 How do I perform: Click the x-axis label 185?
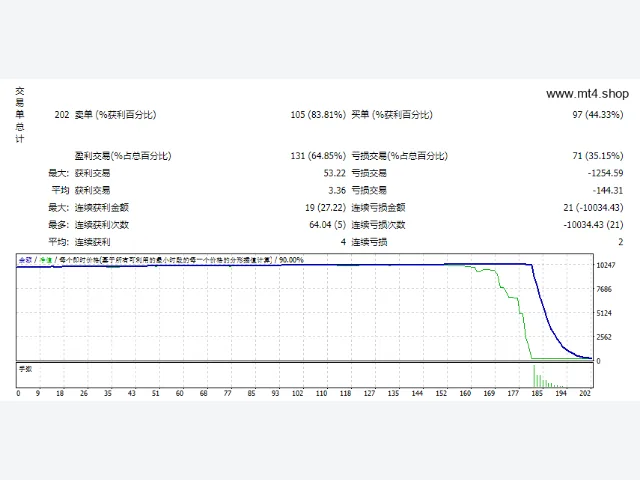pos(537,393)
